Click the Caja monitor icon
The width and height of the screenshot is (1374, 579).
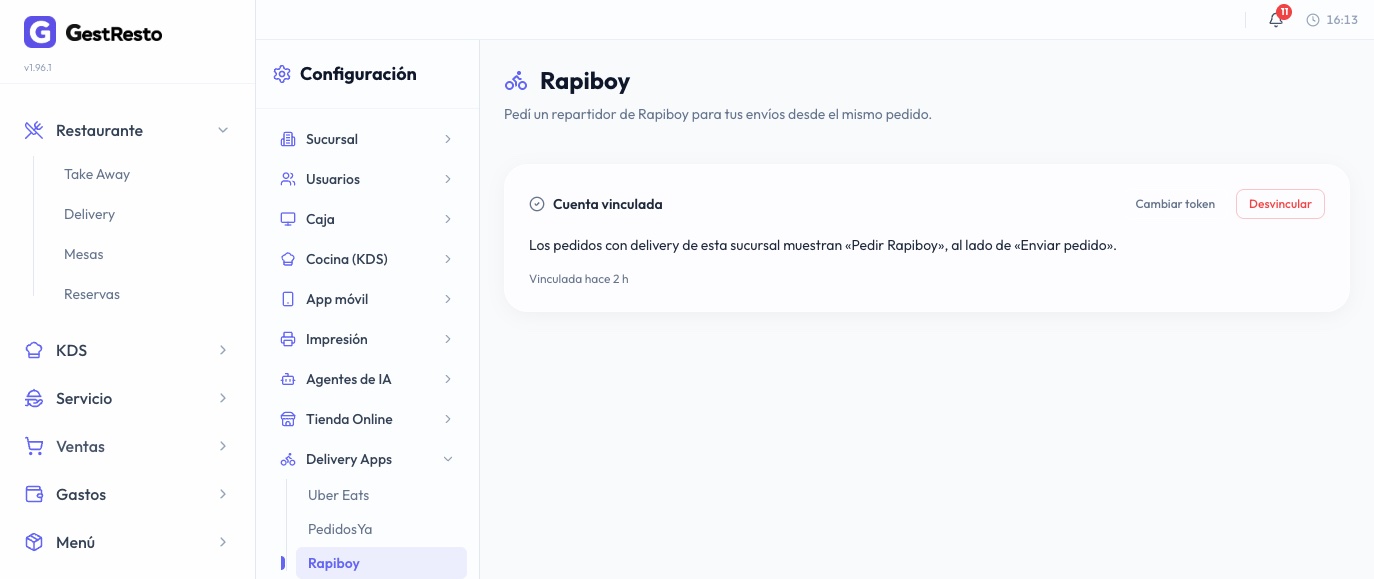point(288,219)
